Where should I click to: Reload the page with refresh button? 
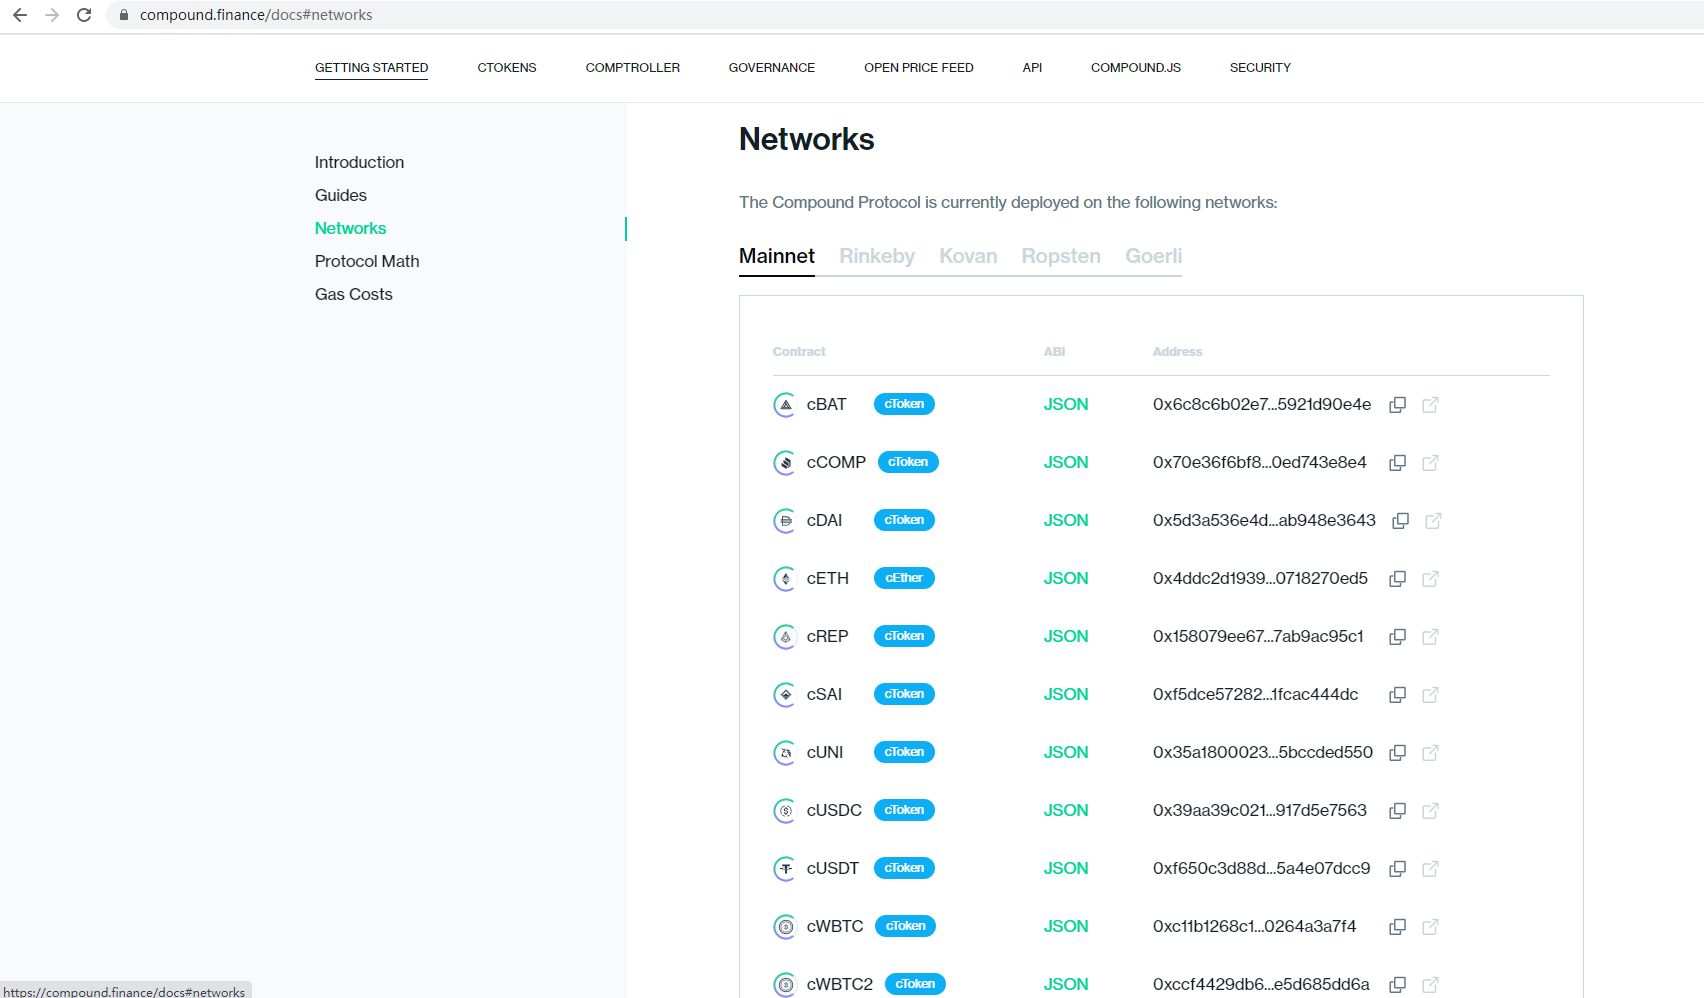tap(84, 15)
